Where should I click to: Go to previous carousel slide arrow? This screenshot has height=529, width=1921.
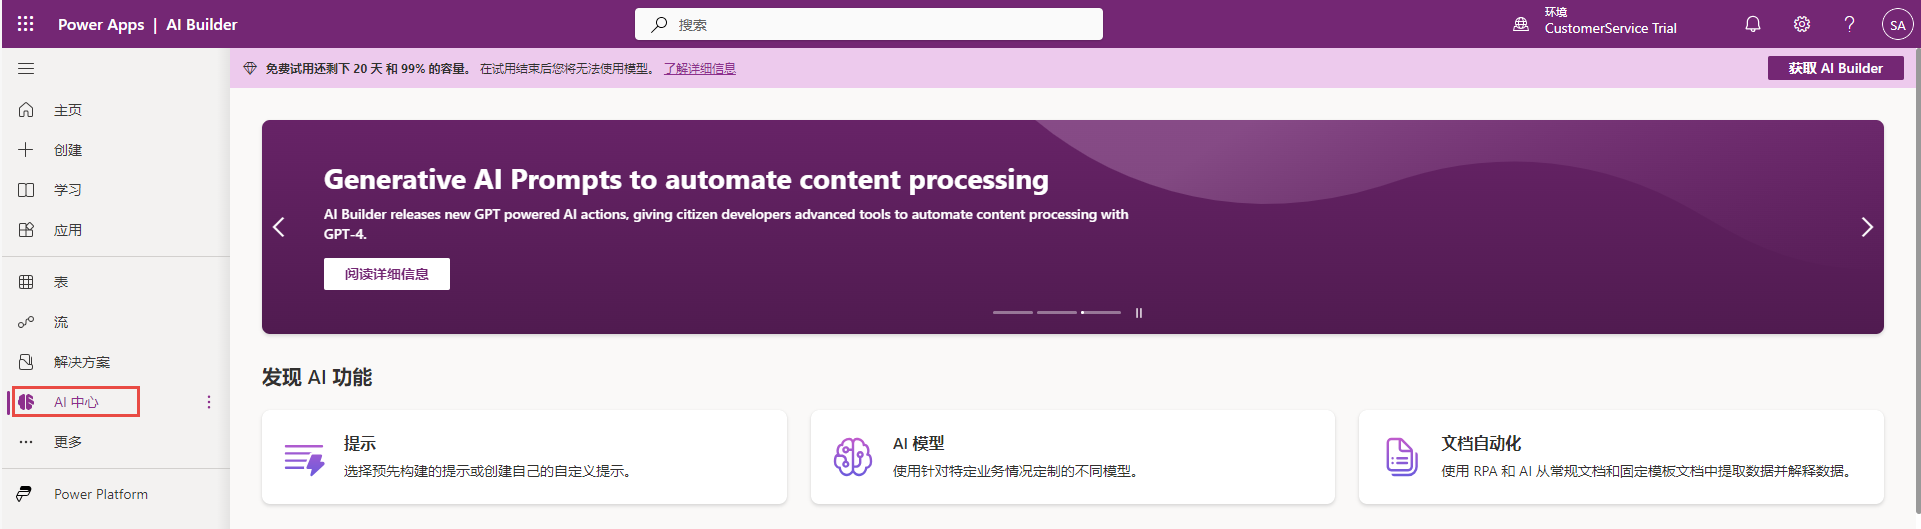point(279,227)
